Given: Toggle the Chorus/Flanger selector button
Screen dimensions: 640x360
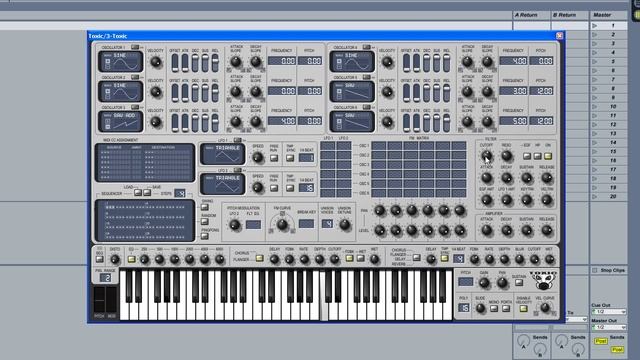Looking at the screenshot, I should pyautogui.click(x=259, y=258).
